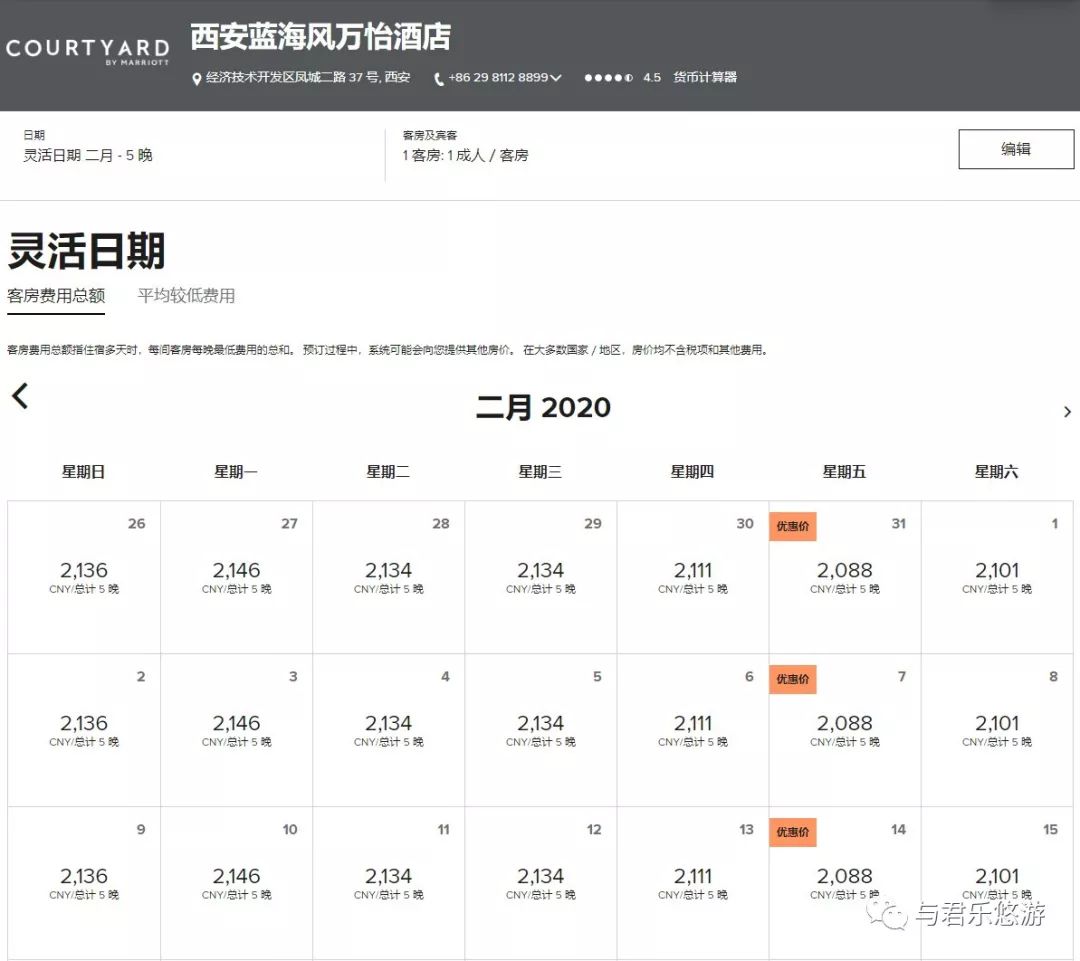The width and height of the screenshot is (1080, 961).
Task: Select date 8 priced 2,101
Action: (997, 730)
